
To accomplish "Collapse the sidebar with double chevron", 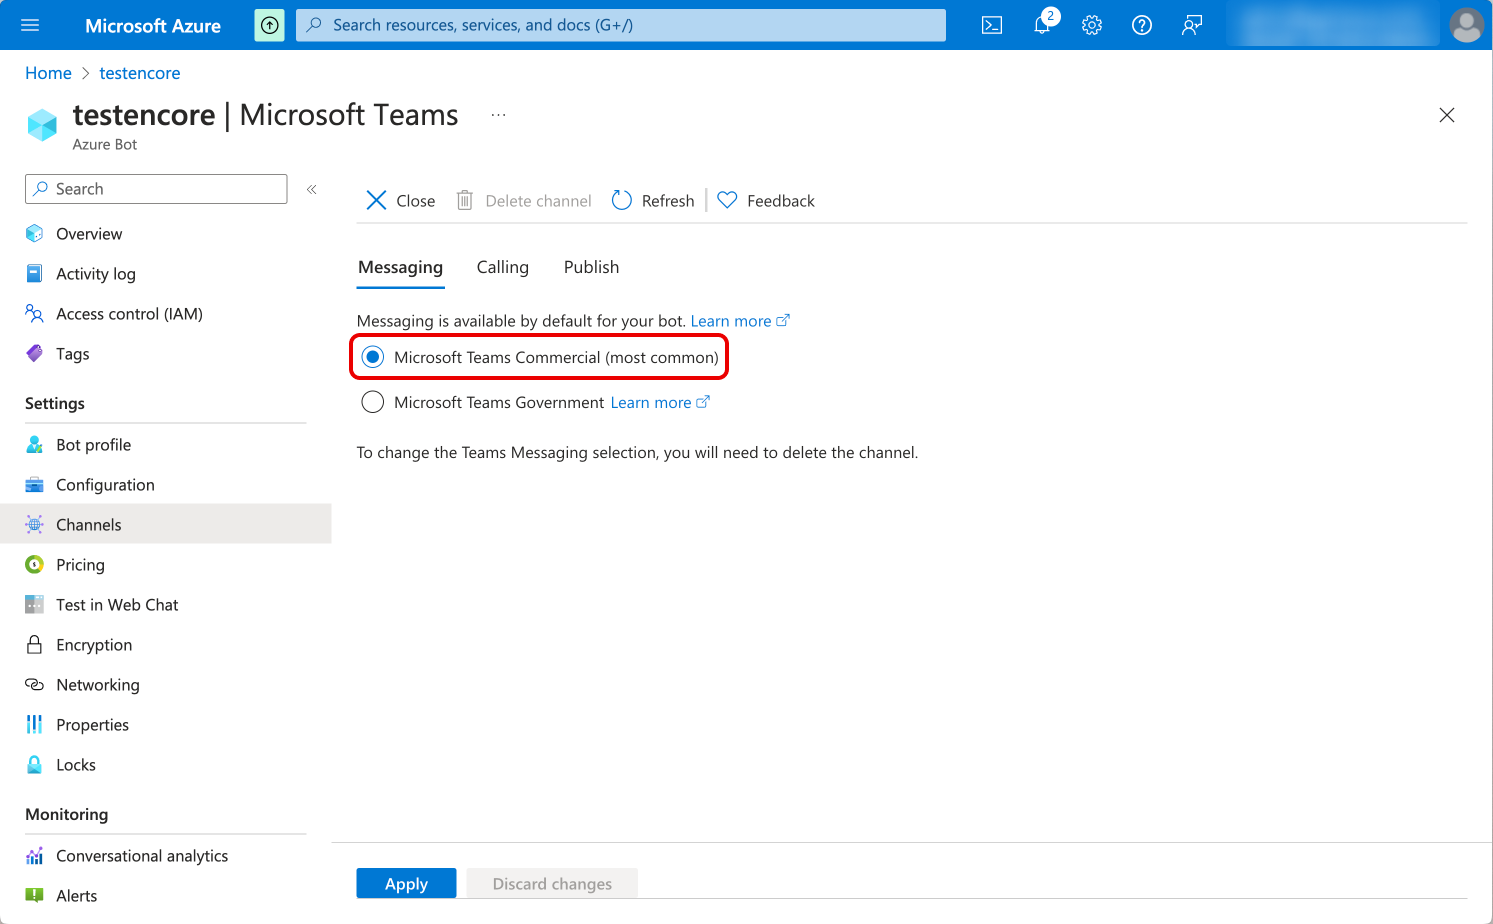I will (312, 189).
